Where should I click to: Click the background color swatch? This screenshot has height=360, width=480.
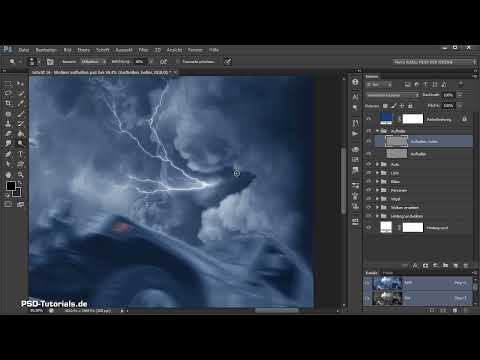17,192
